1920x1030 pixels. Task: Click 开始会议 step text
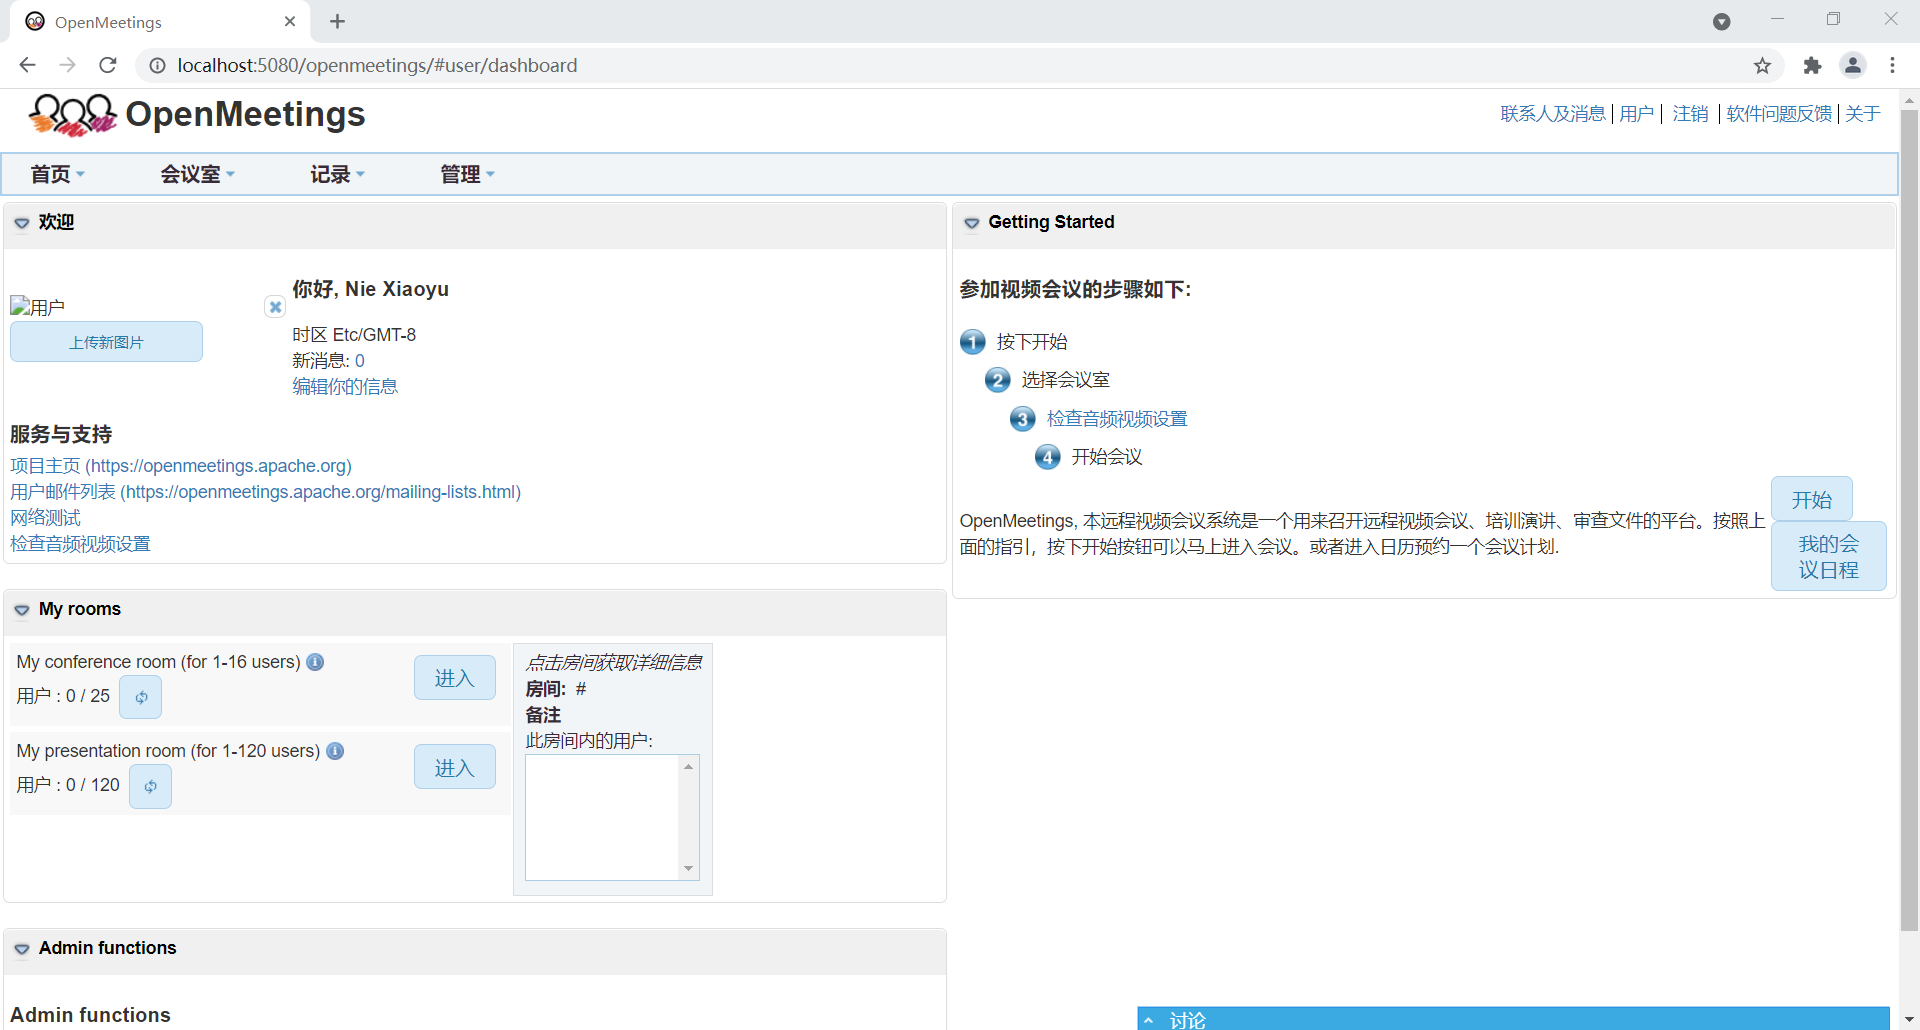point(1107,457)
